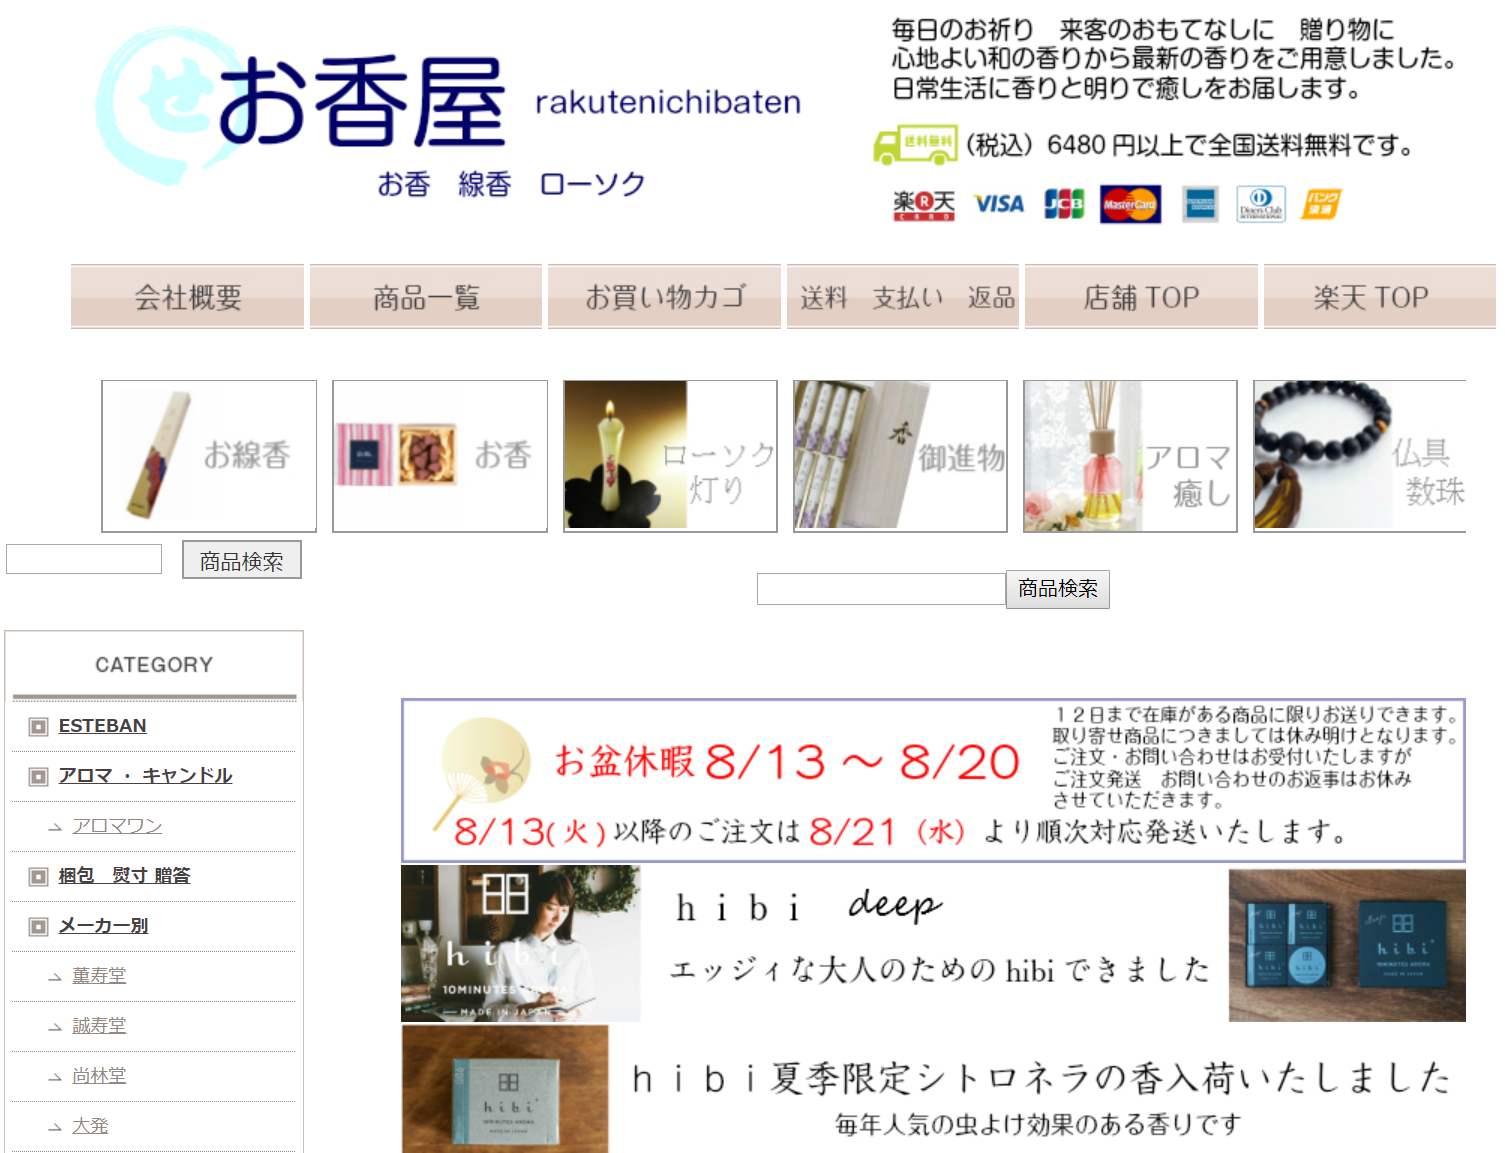Select the 仏具 数珠 prayer beads thumbnail
This screenshot has height=1153, width=1505.
1359,456
